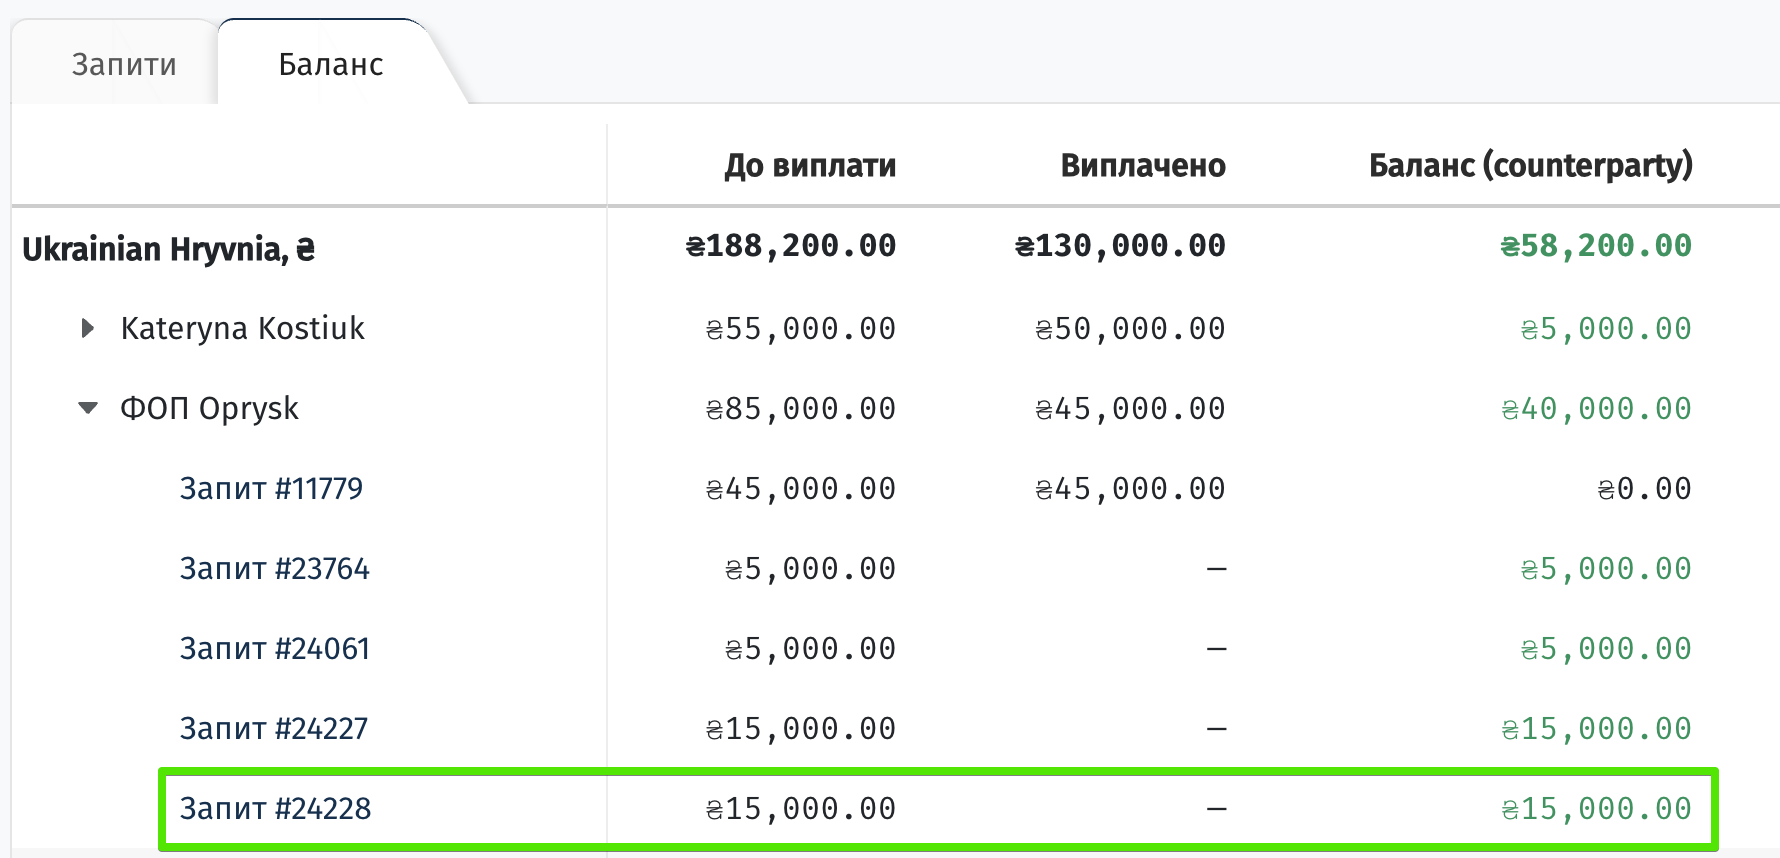
Task: Click ФОП Oprysk name
Action: tap(209, 408)
